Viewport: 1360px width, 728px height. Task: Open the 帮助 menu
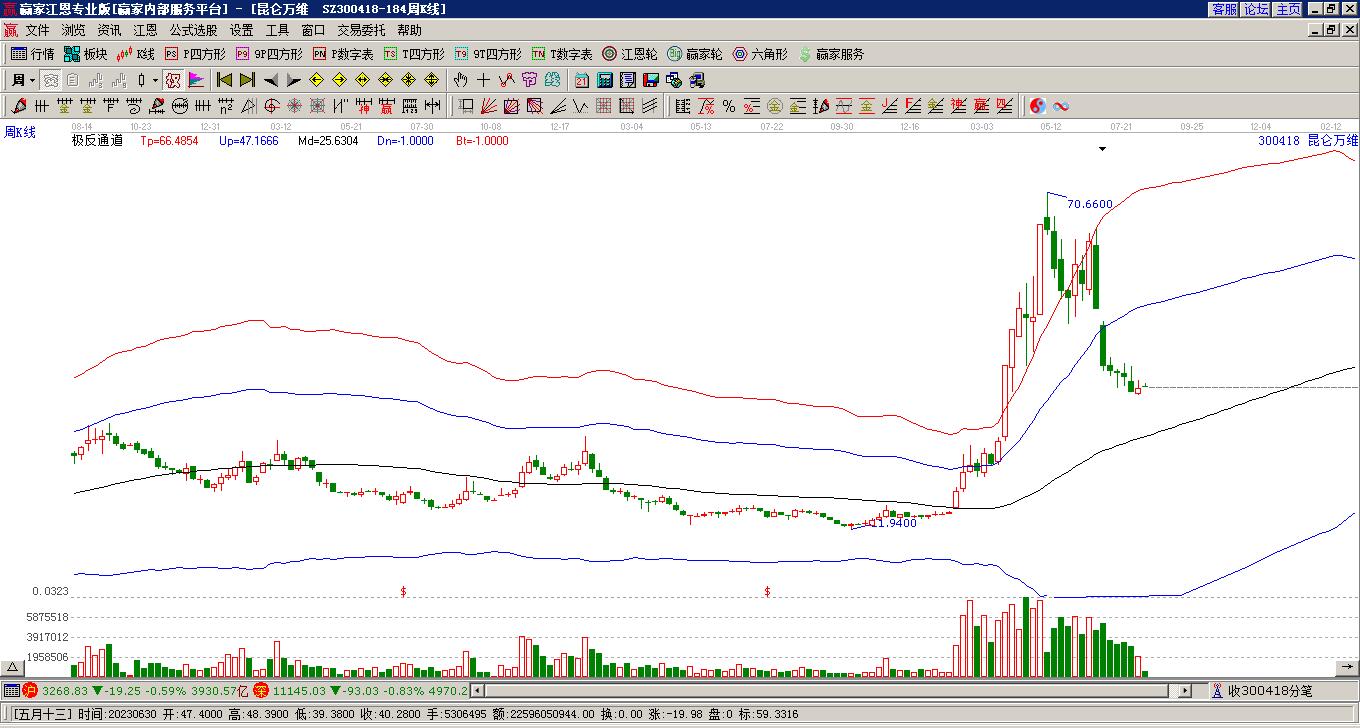[409, 30]
